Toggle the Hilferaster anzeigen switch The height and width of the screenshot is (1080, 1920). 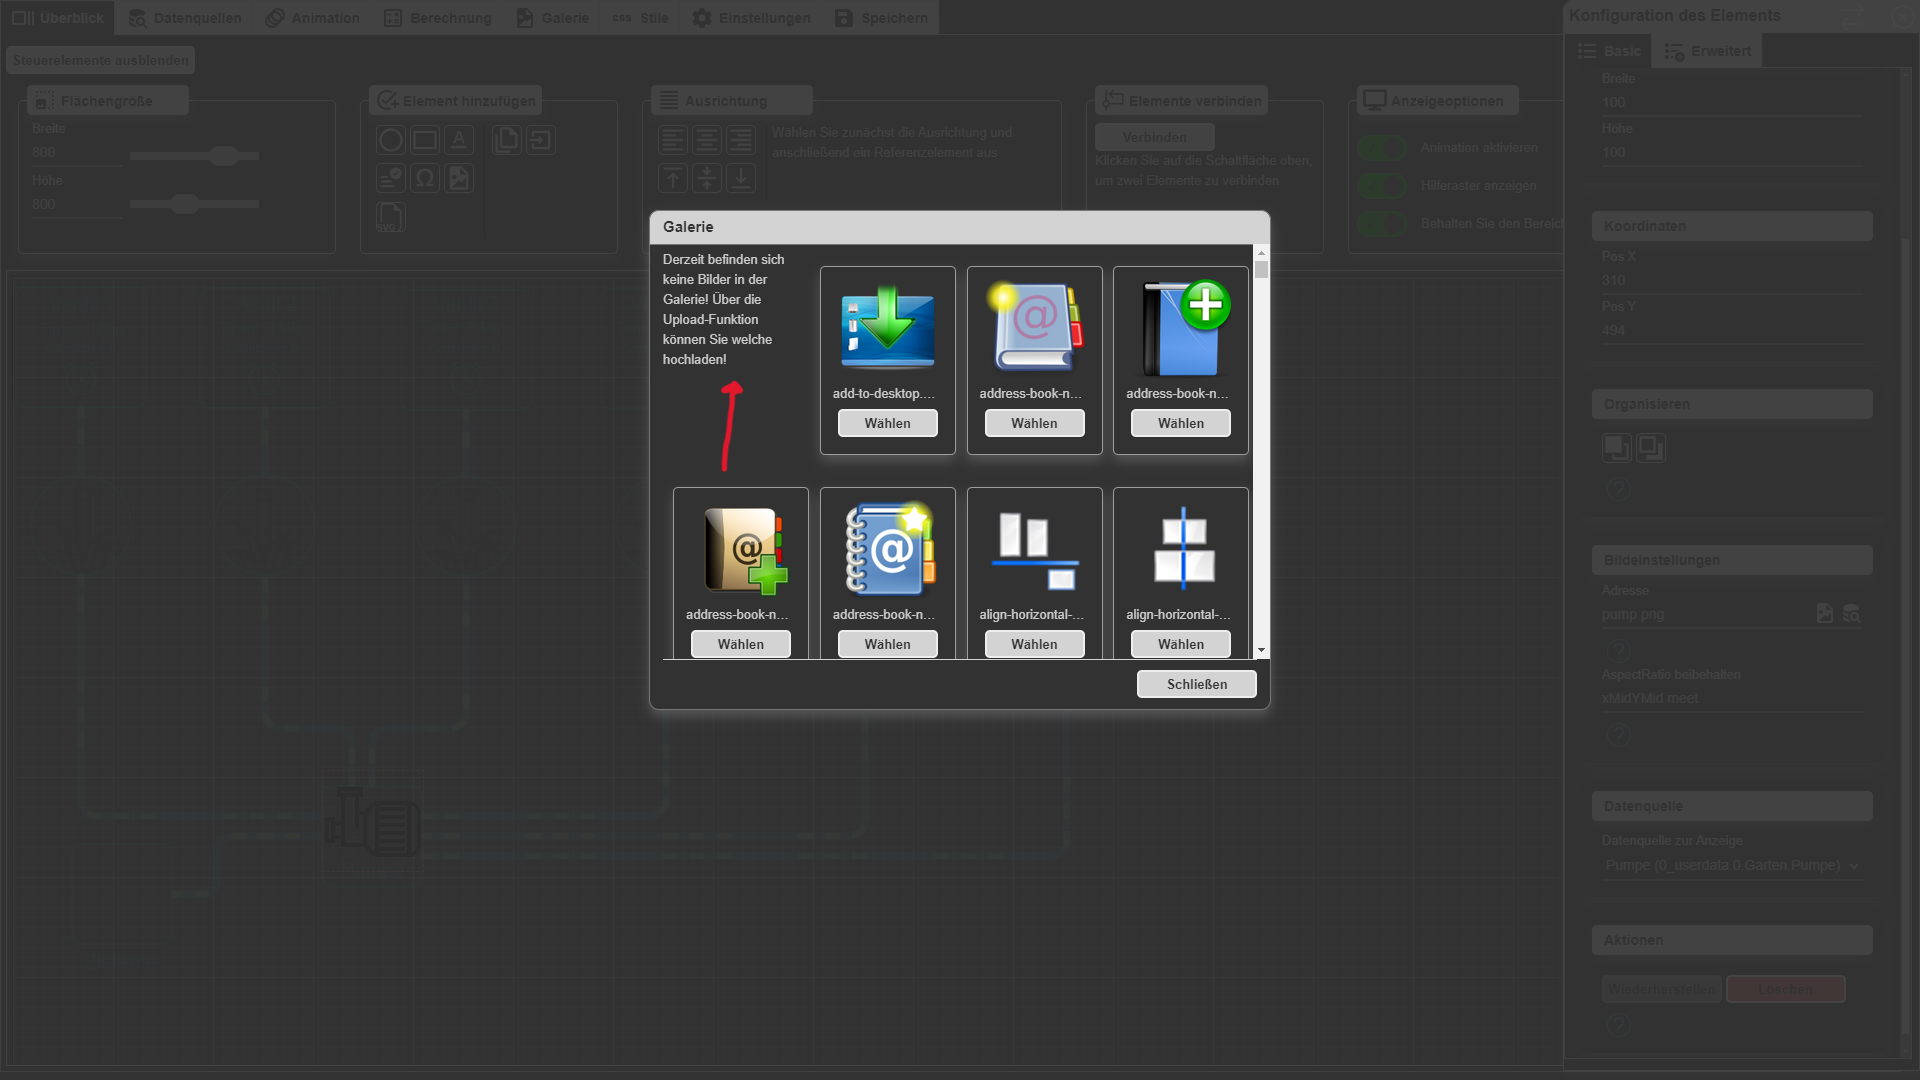(1382, 186)
